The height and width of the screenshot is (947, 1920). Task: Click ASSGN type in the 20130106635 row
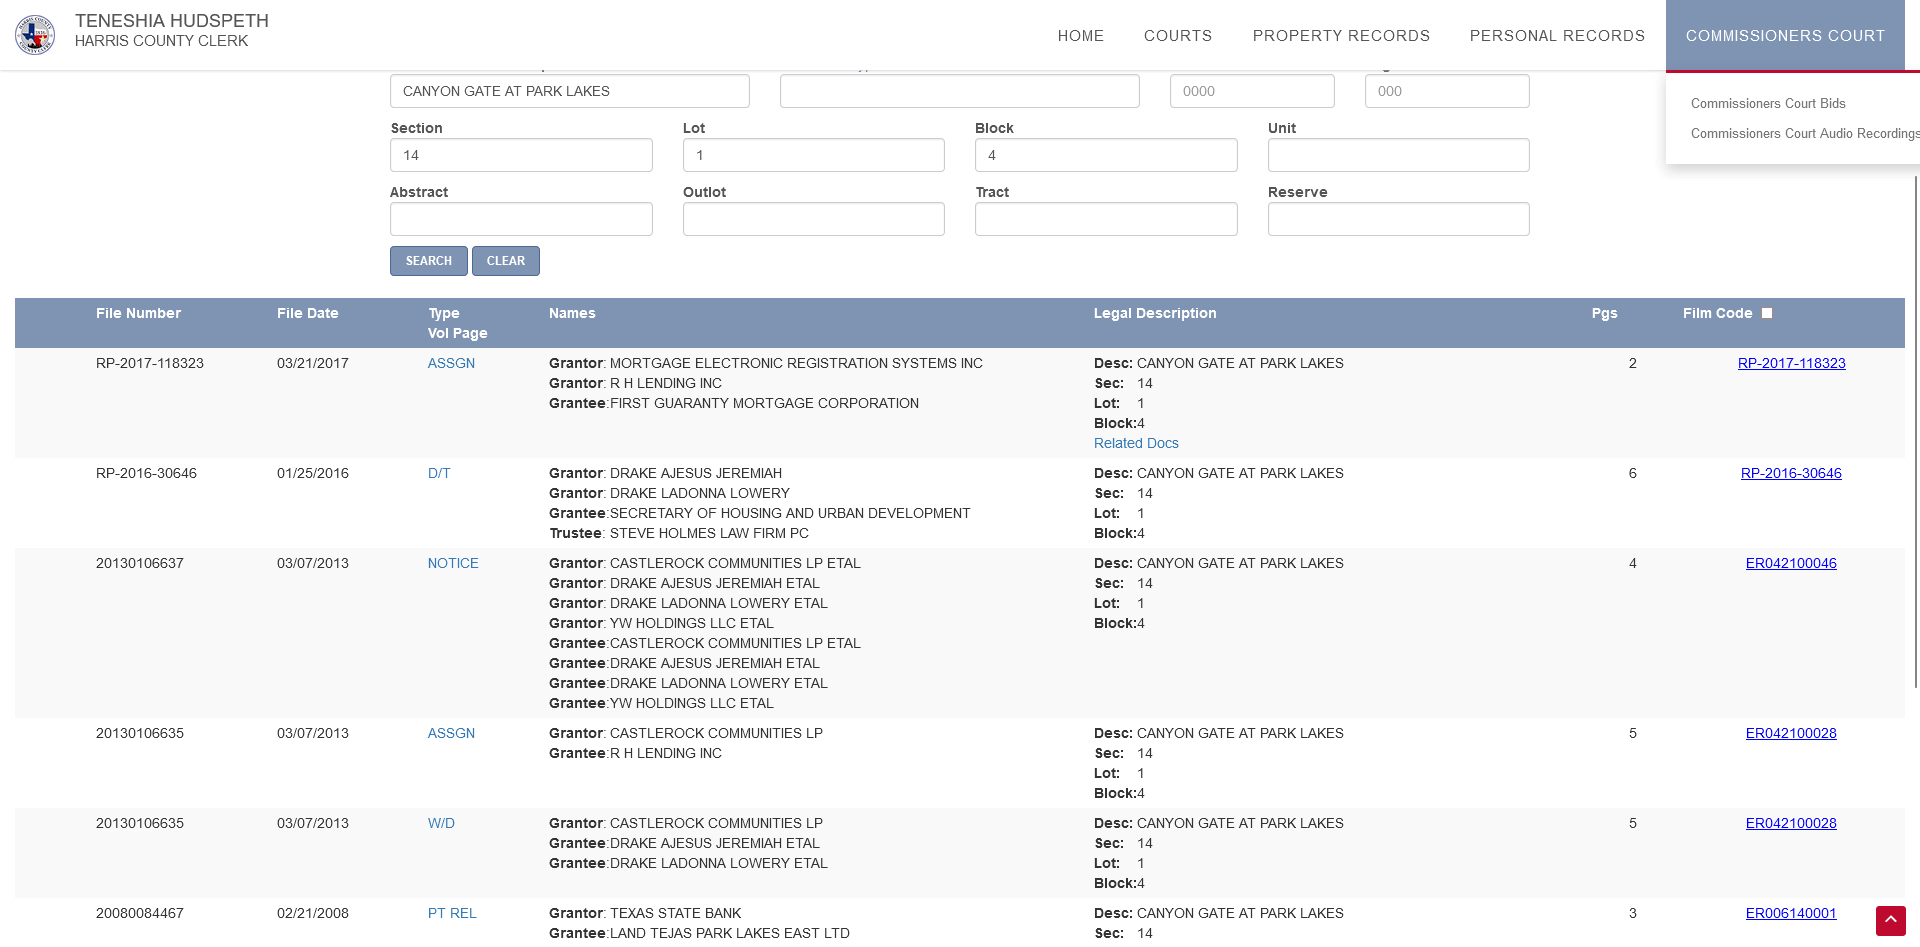pos(451,733)
